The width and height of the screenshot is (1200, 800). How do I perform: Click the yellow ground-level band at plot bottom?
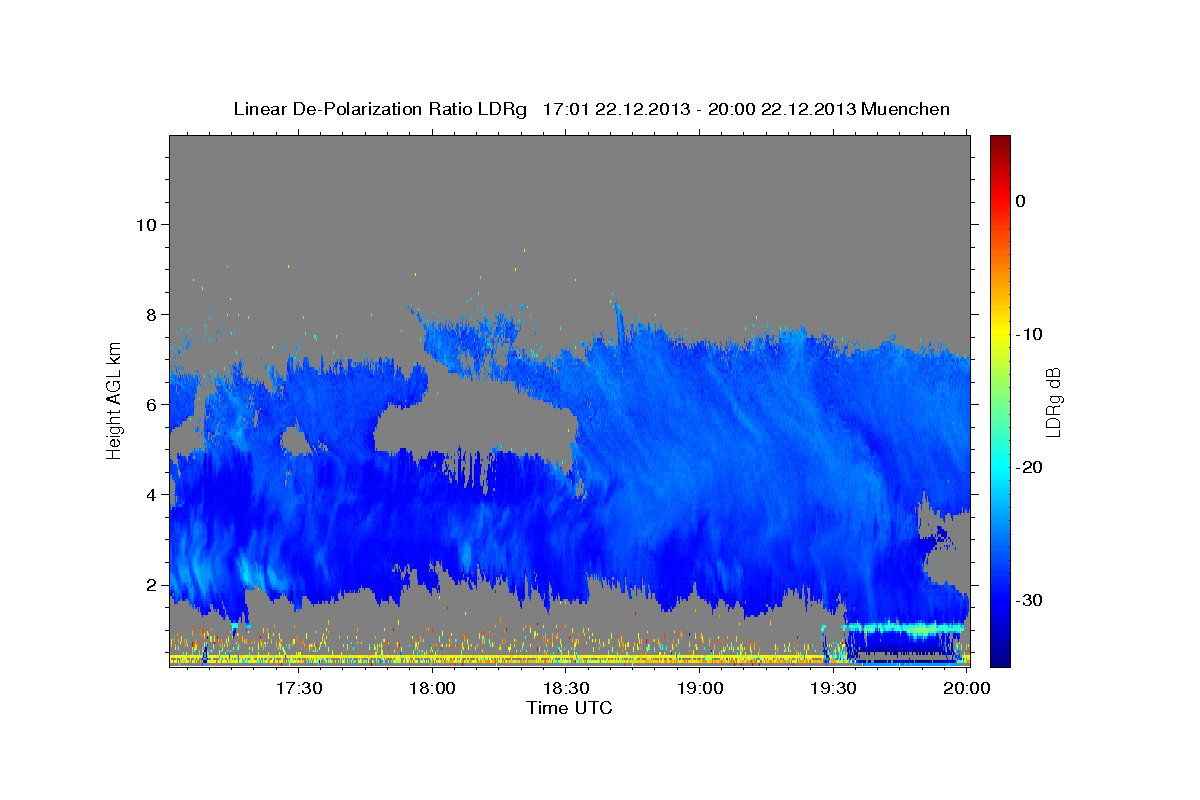point(500,657)
